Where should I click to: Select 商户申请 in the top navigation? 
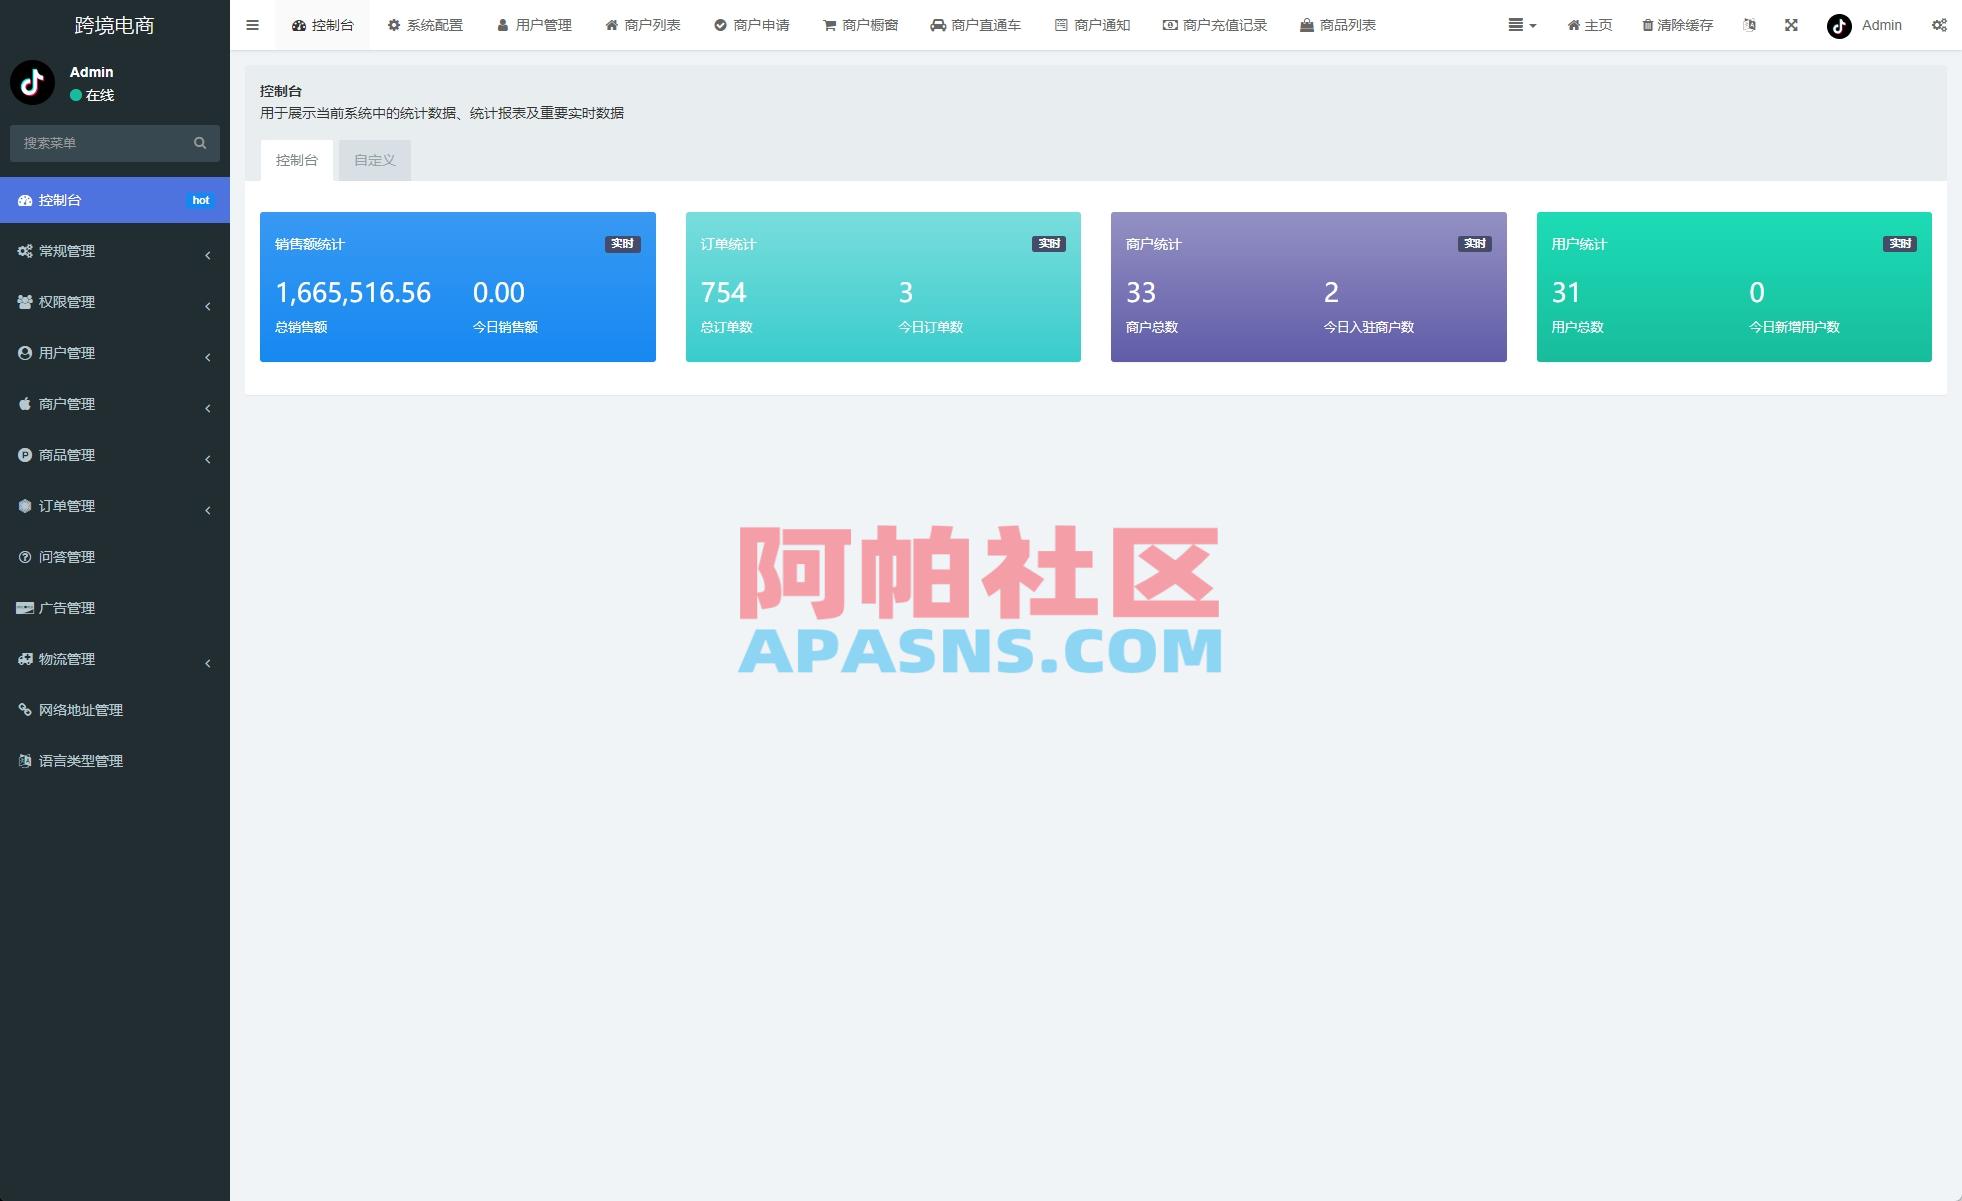[x=753, y=25]
